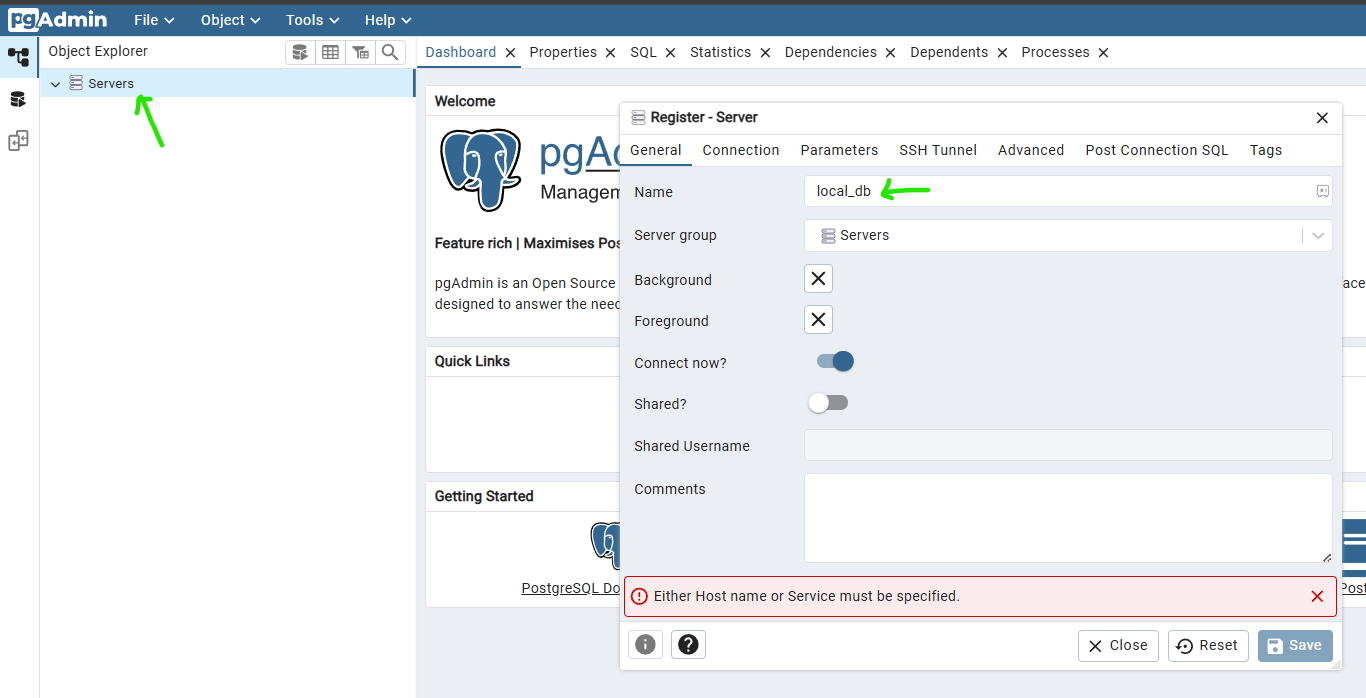The width and height of the screenshot is (1366, 698).
Task: Open help with the question mark button
Action: pos(688,645)
